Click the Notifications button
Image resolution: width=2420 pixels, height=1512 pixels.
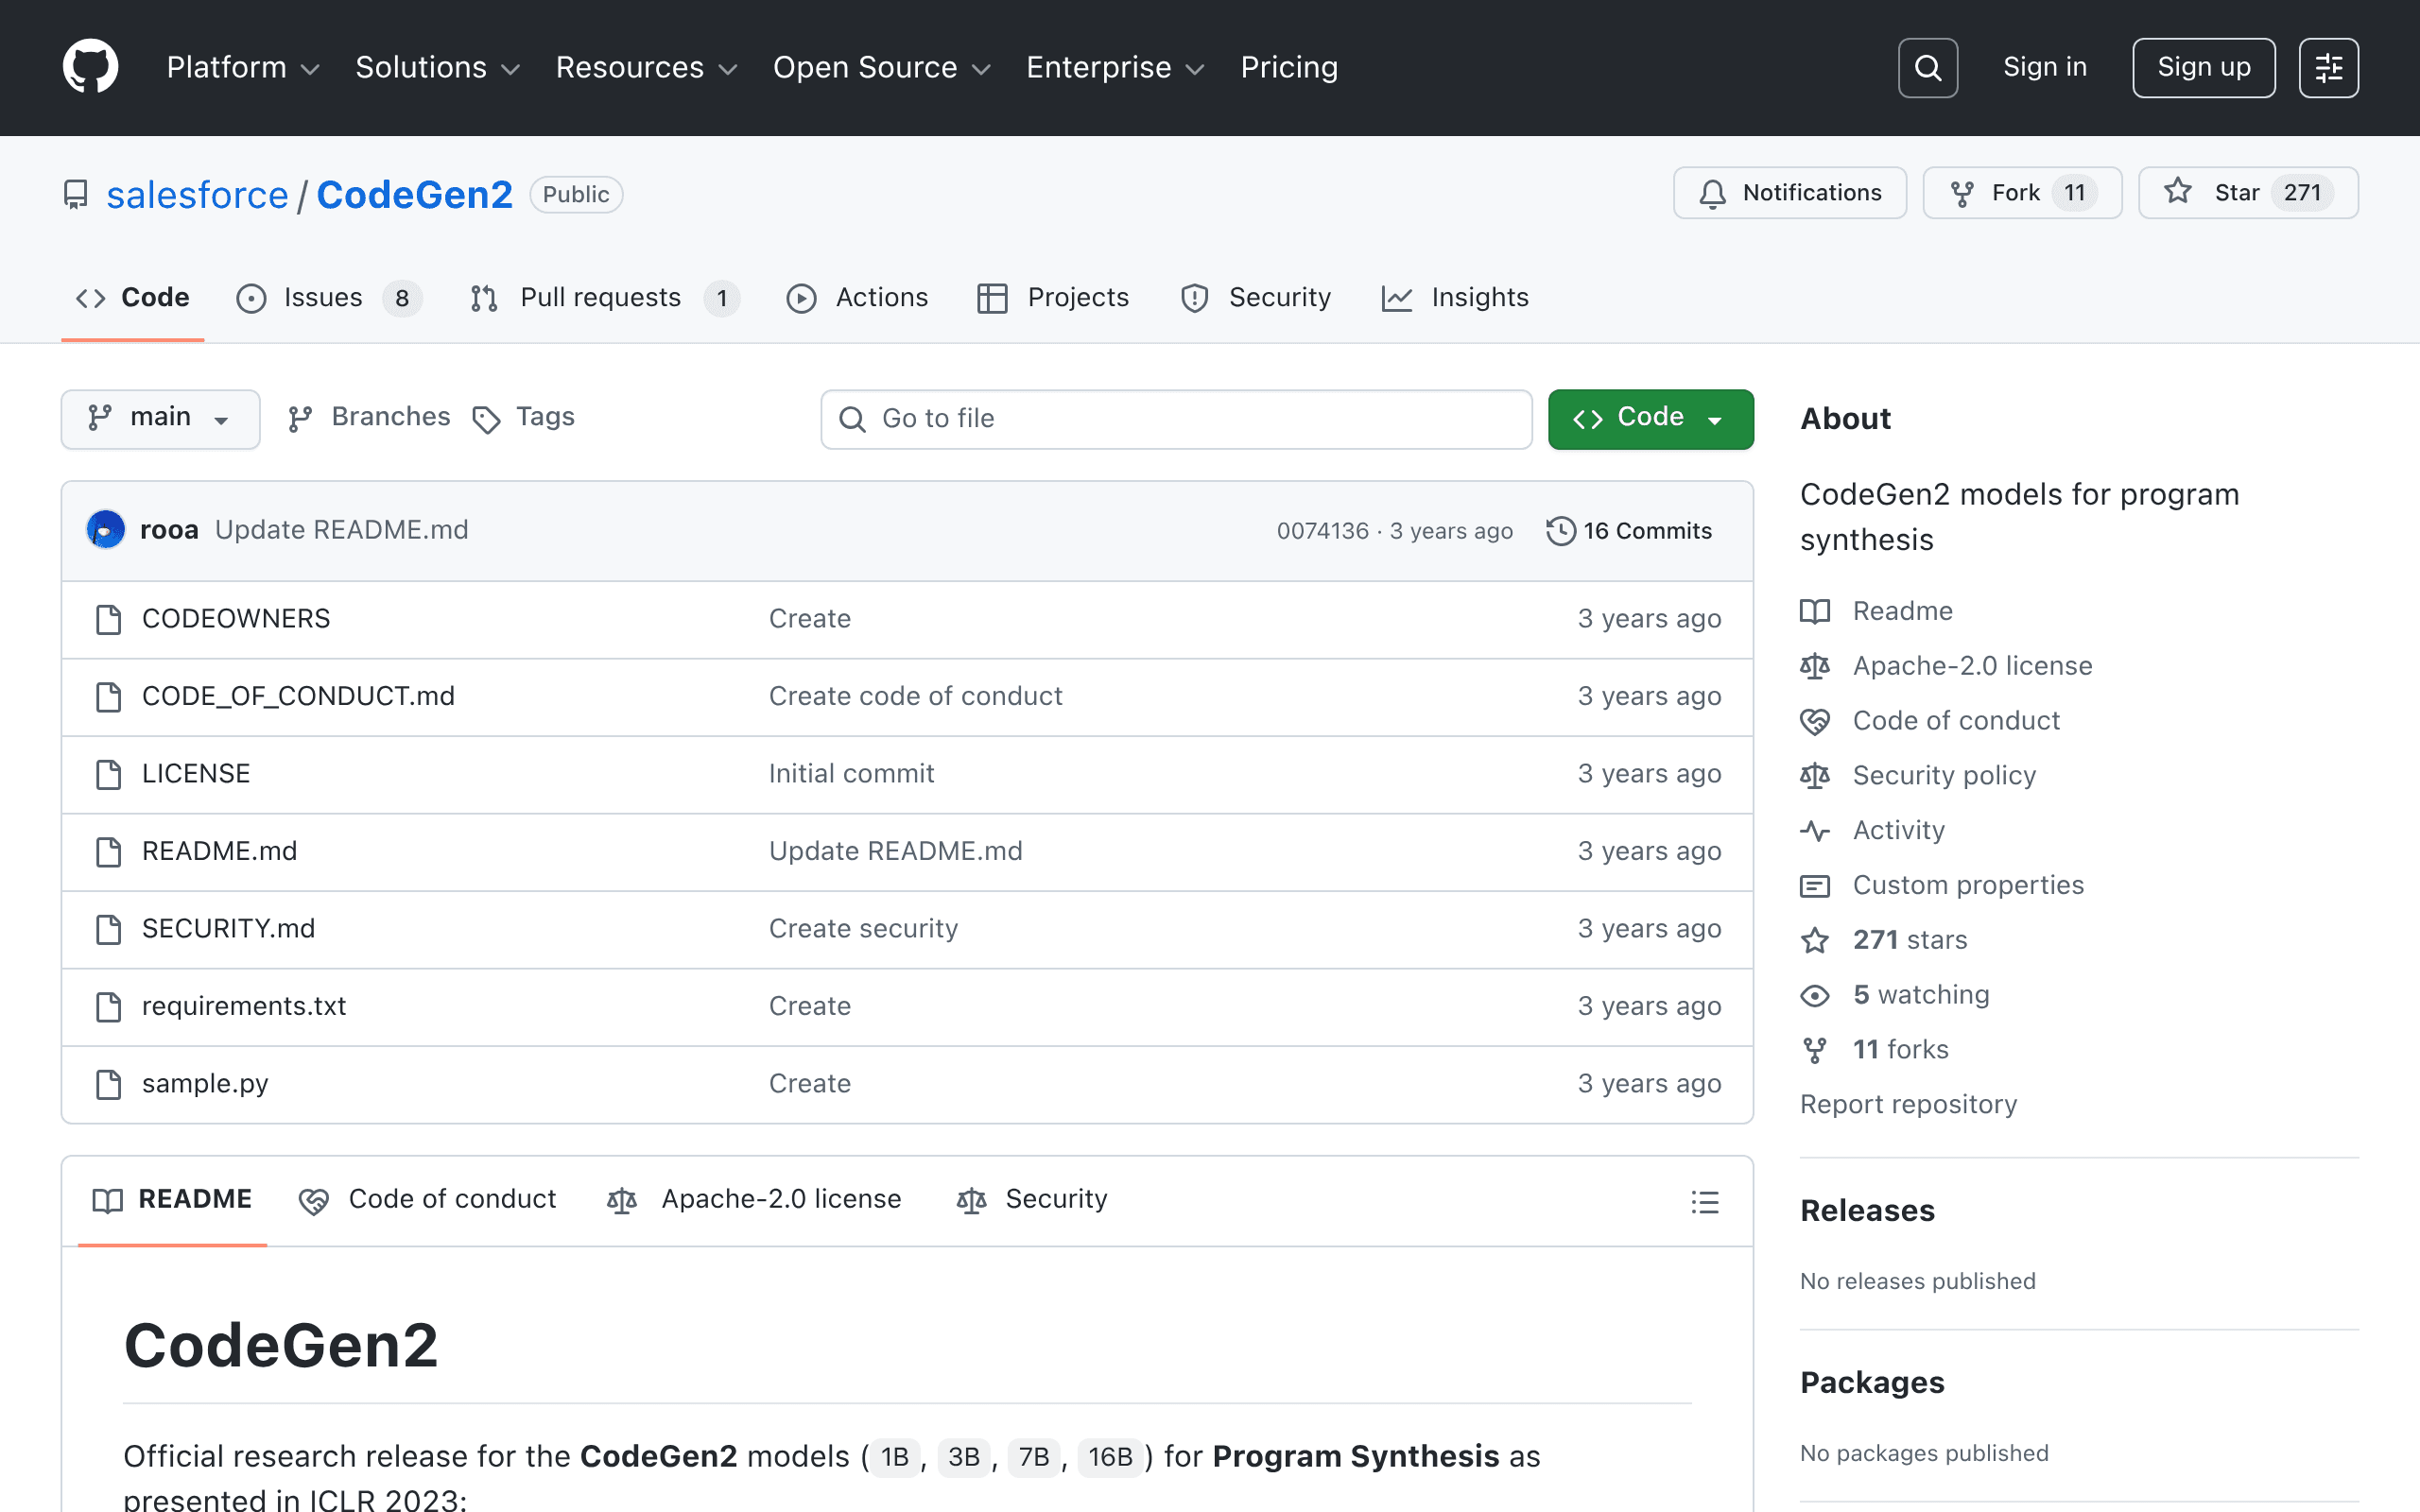coord(1790,193)
